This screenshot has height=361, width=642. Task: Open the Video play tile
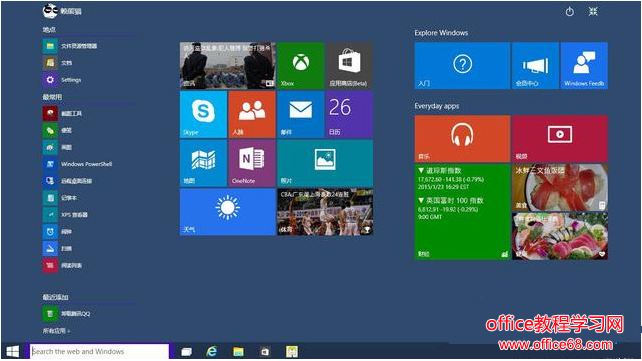coord(560,139)
